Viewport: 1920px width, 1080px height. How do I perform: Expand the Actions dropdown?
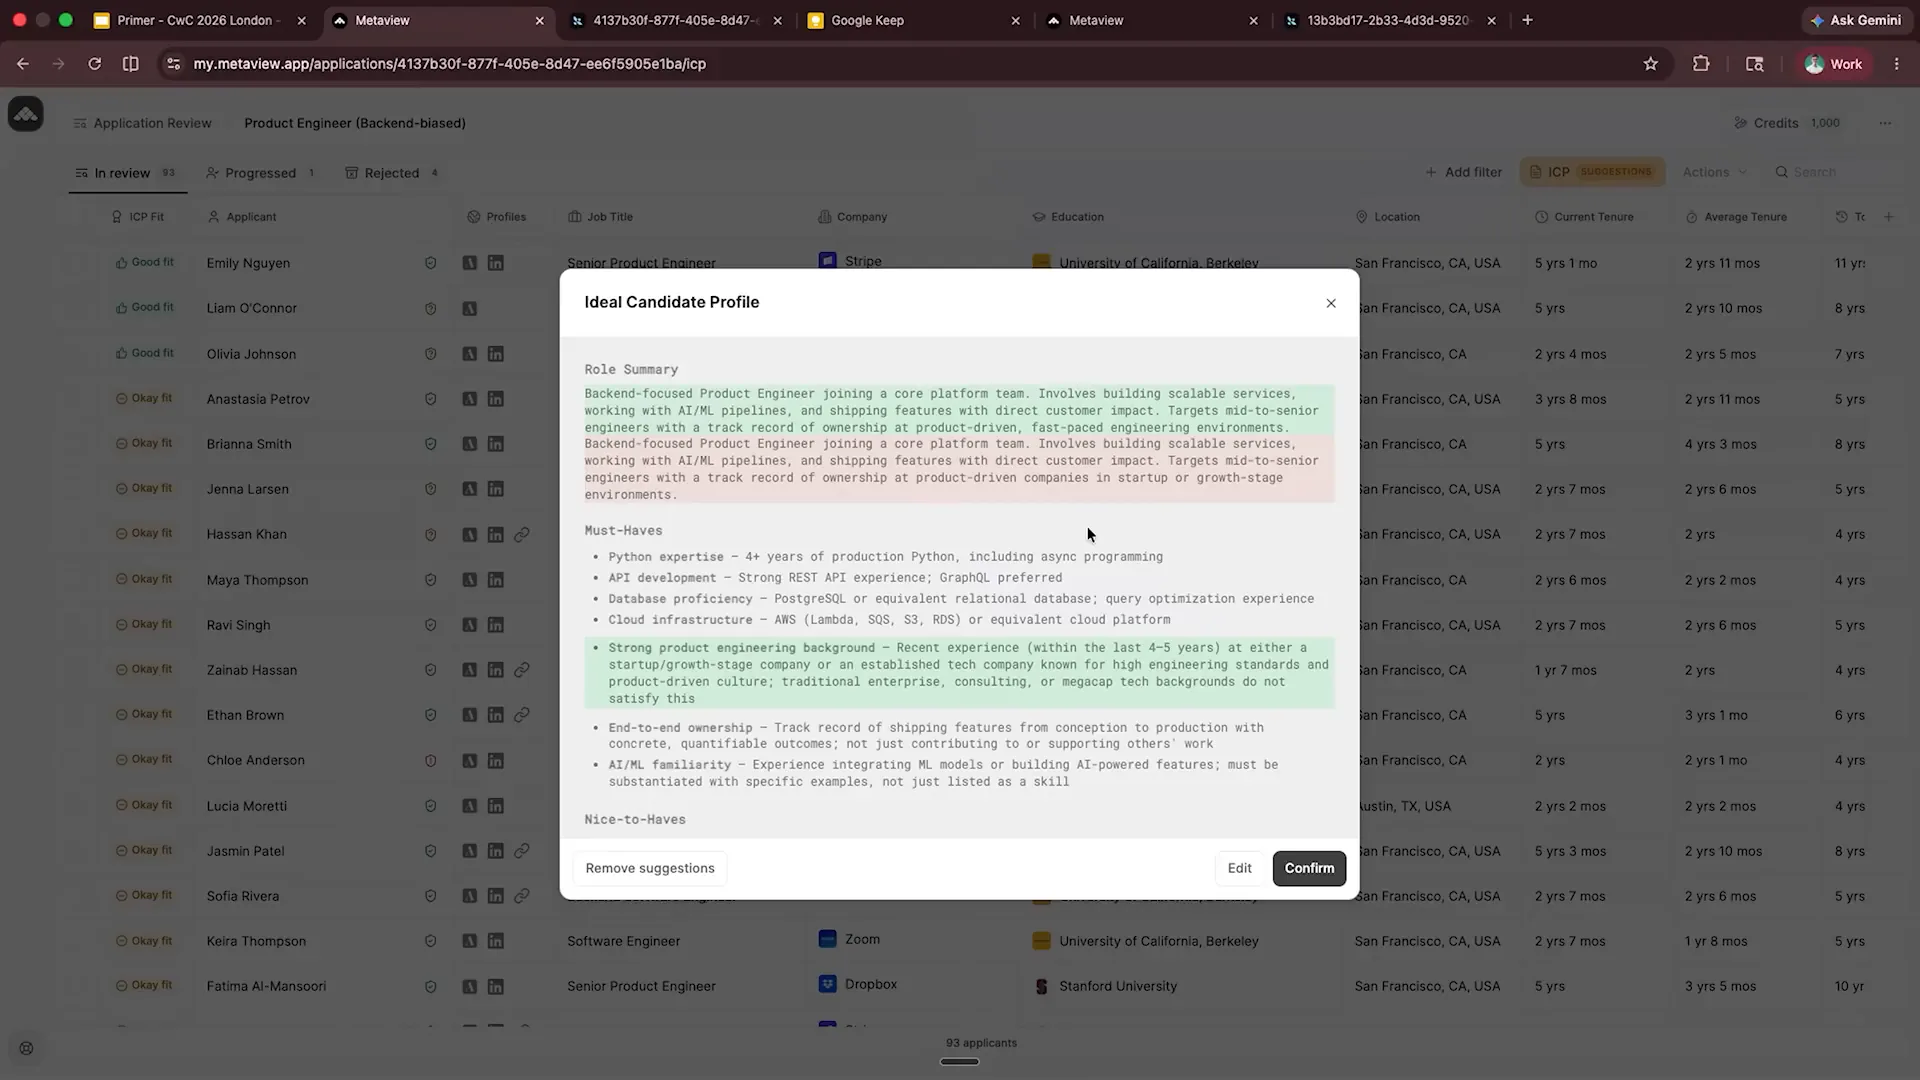1714,172
